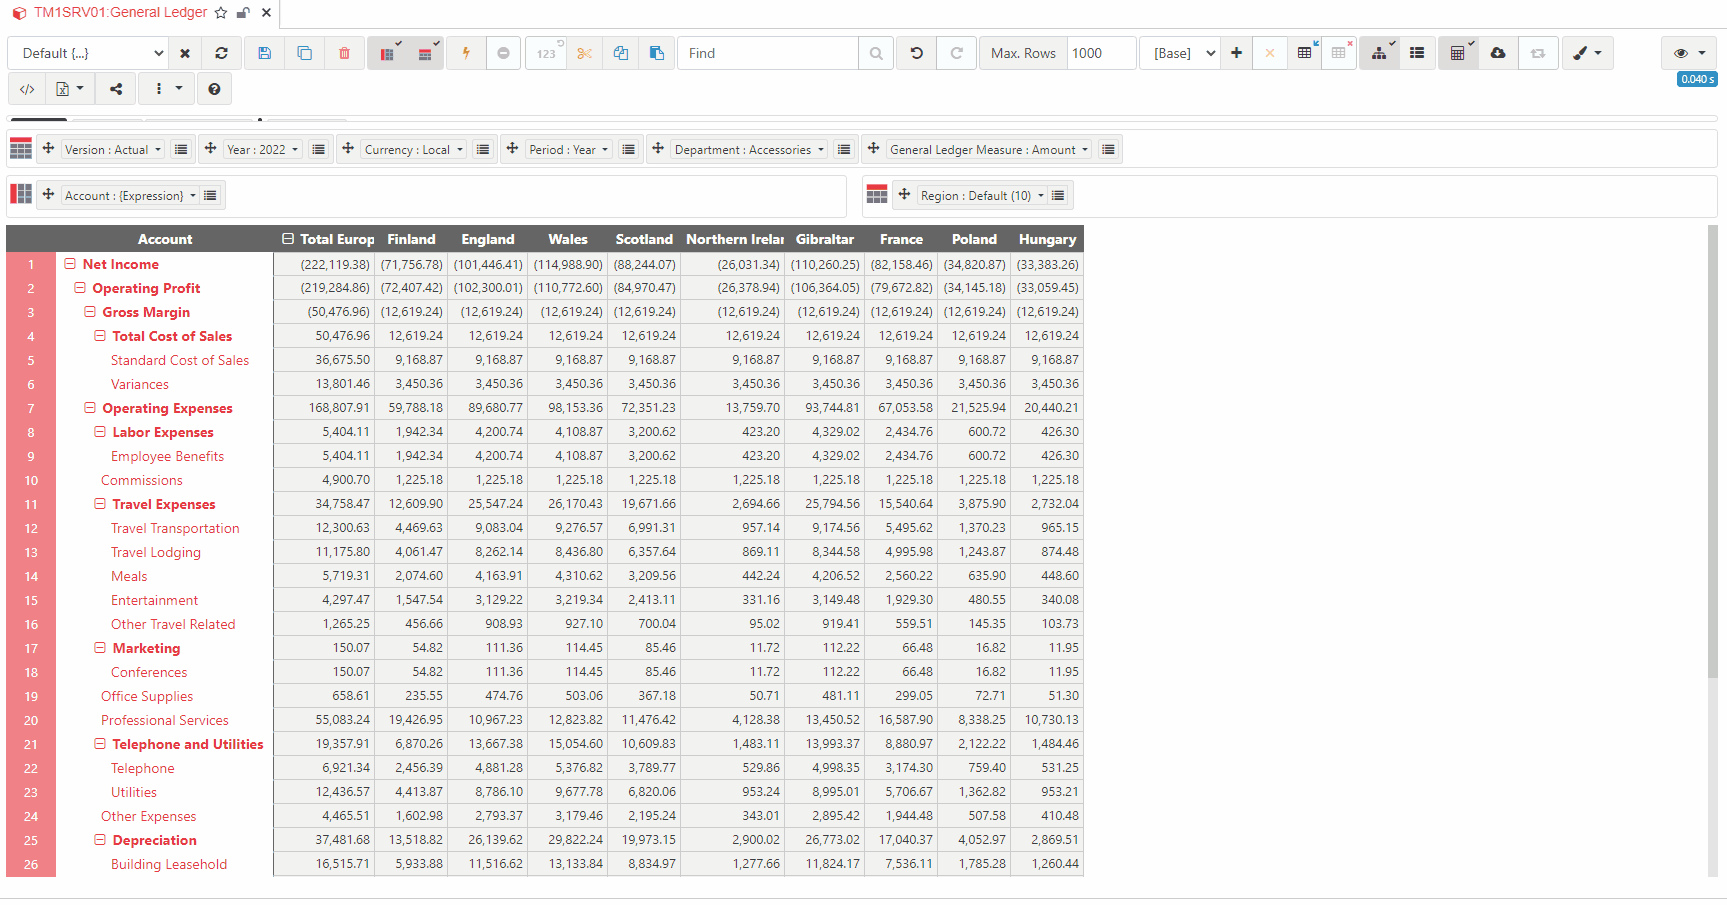Open help with the question mark icon
Viewport: 1727px width, 905px height.
click(214, 88)
